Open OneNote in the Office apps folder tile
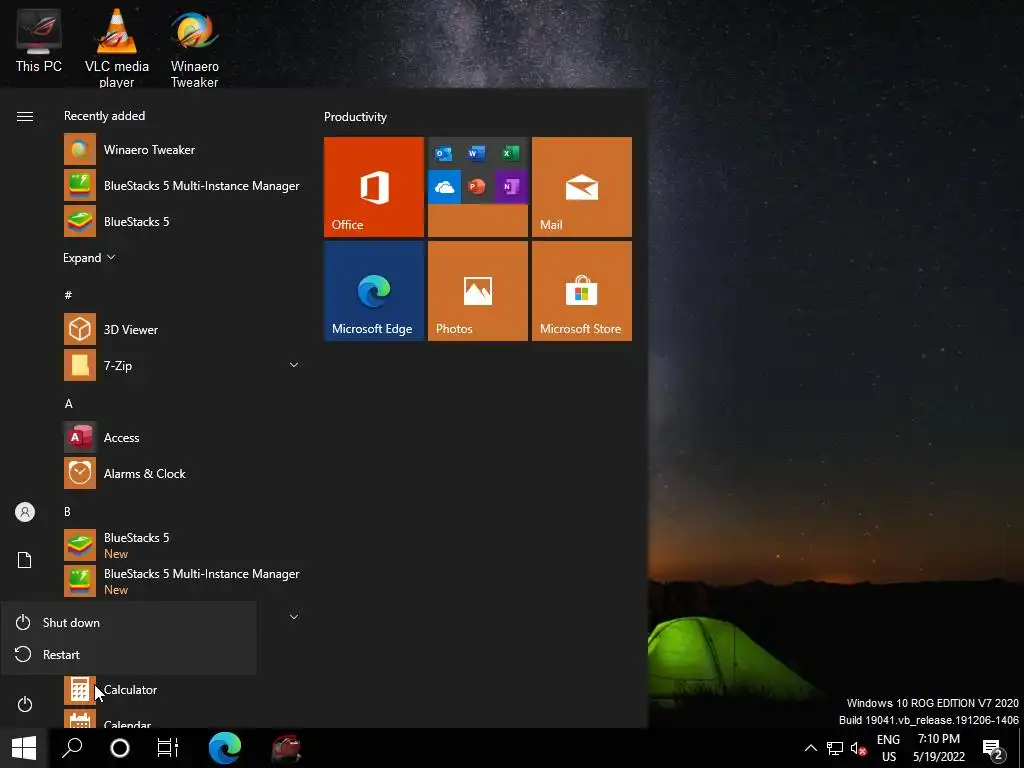This screenshot has width=1024, height=768. (x=511, y=187)
